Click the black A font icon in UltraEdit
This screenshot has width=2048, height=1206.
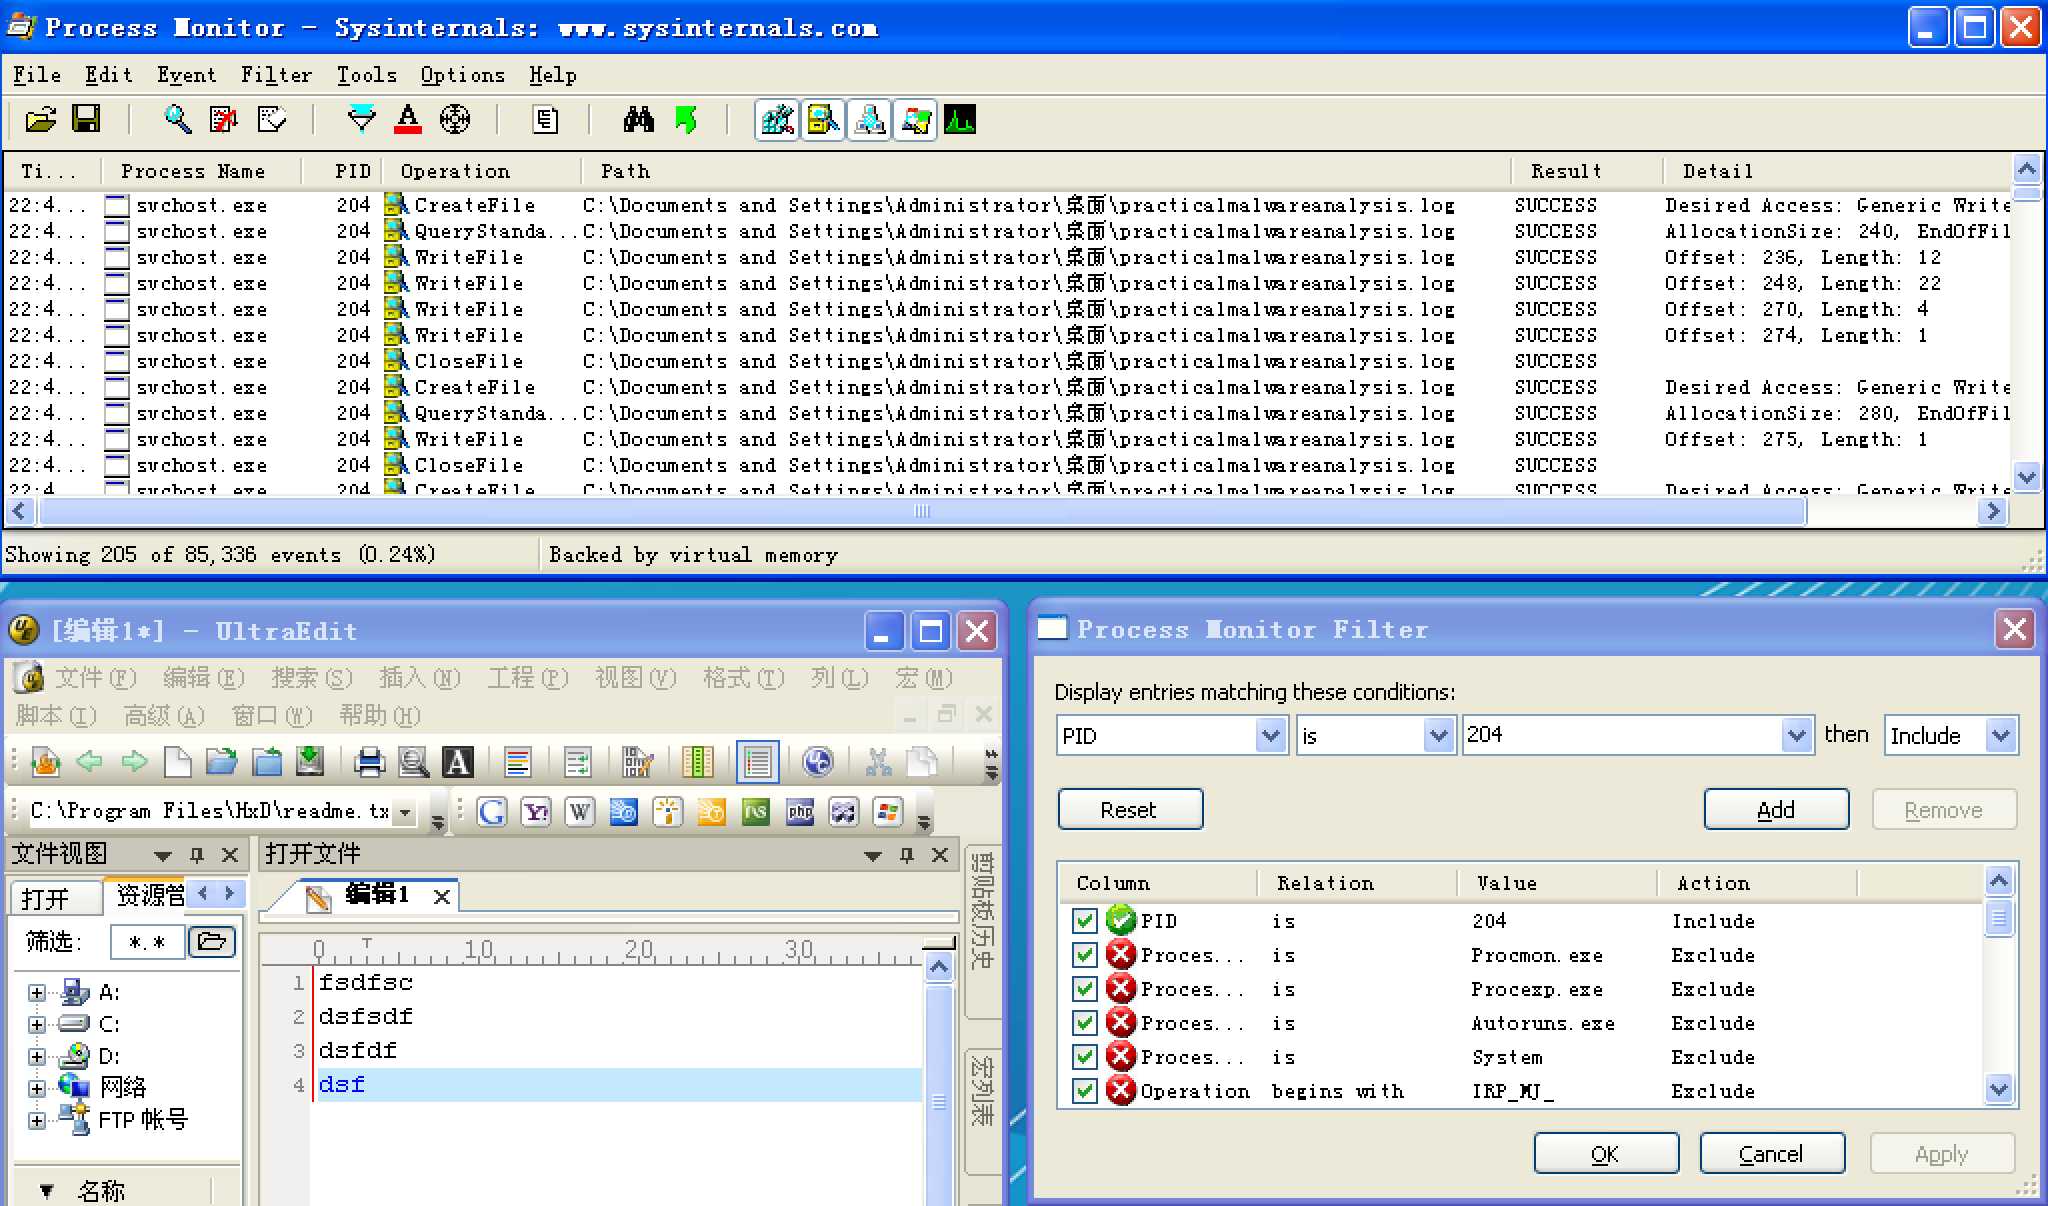click(457, 762)
